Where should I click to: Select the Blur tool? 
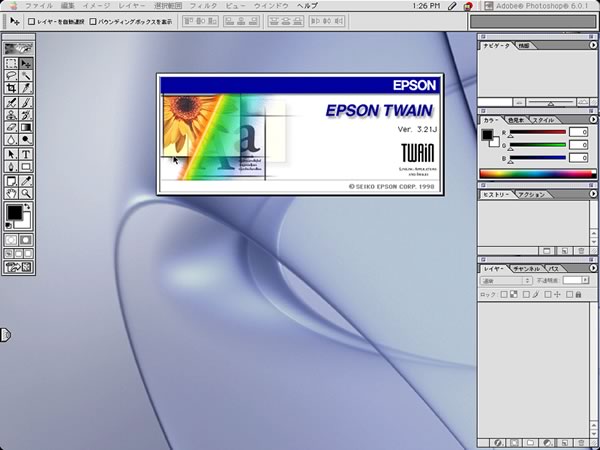pyautogui.click(x=11, y=139)
